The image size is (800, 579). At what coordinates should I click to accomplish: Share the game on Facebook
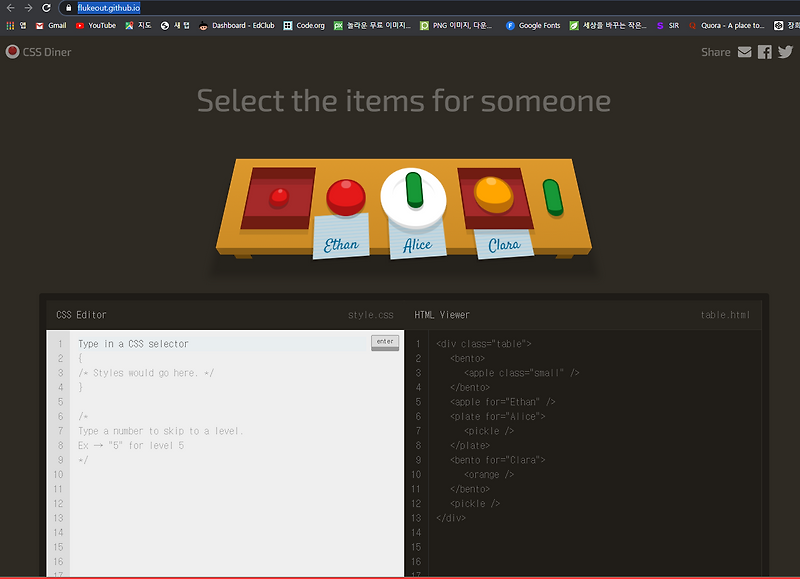tap(764, 52)
